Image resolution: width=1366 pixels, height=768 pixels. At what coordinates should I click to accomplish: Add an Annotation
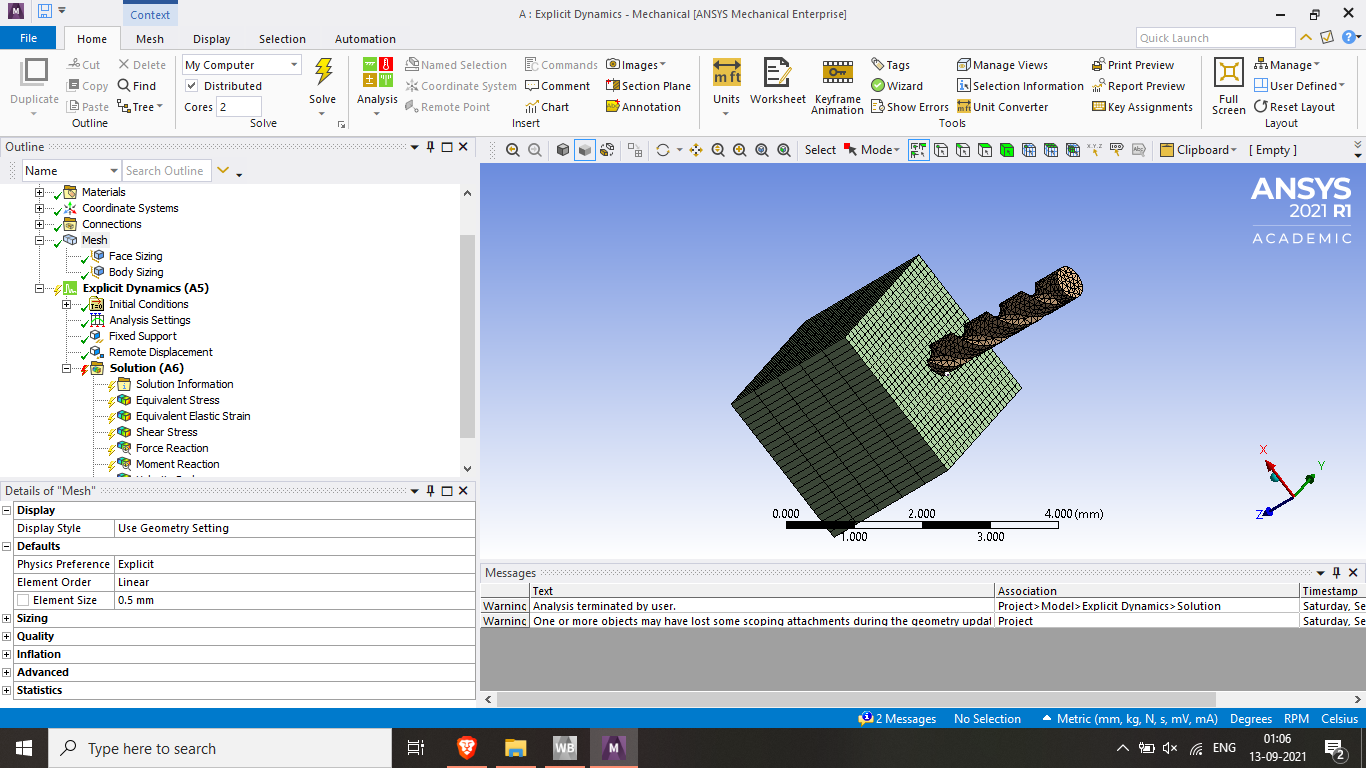(x=643, y=107)
